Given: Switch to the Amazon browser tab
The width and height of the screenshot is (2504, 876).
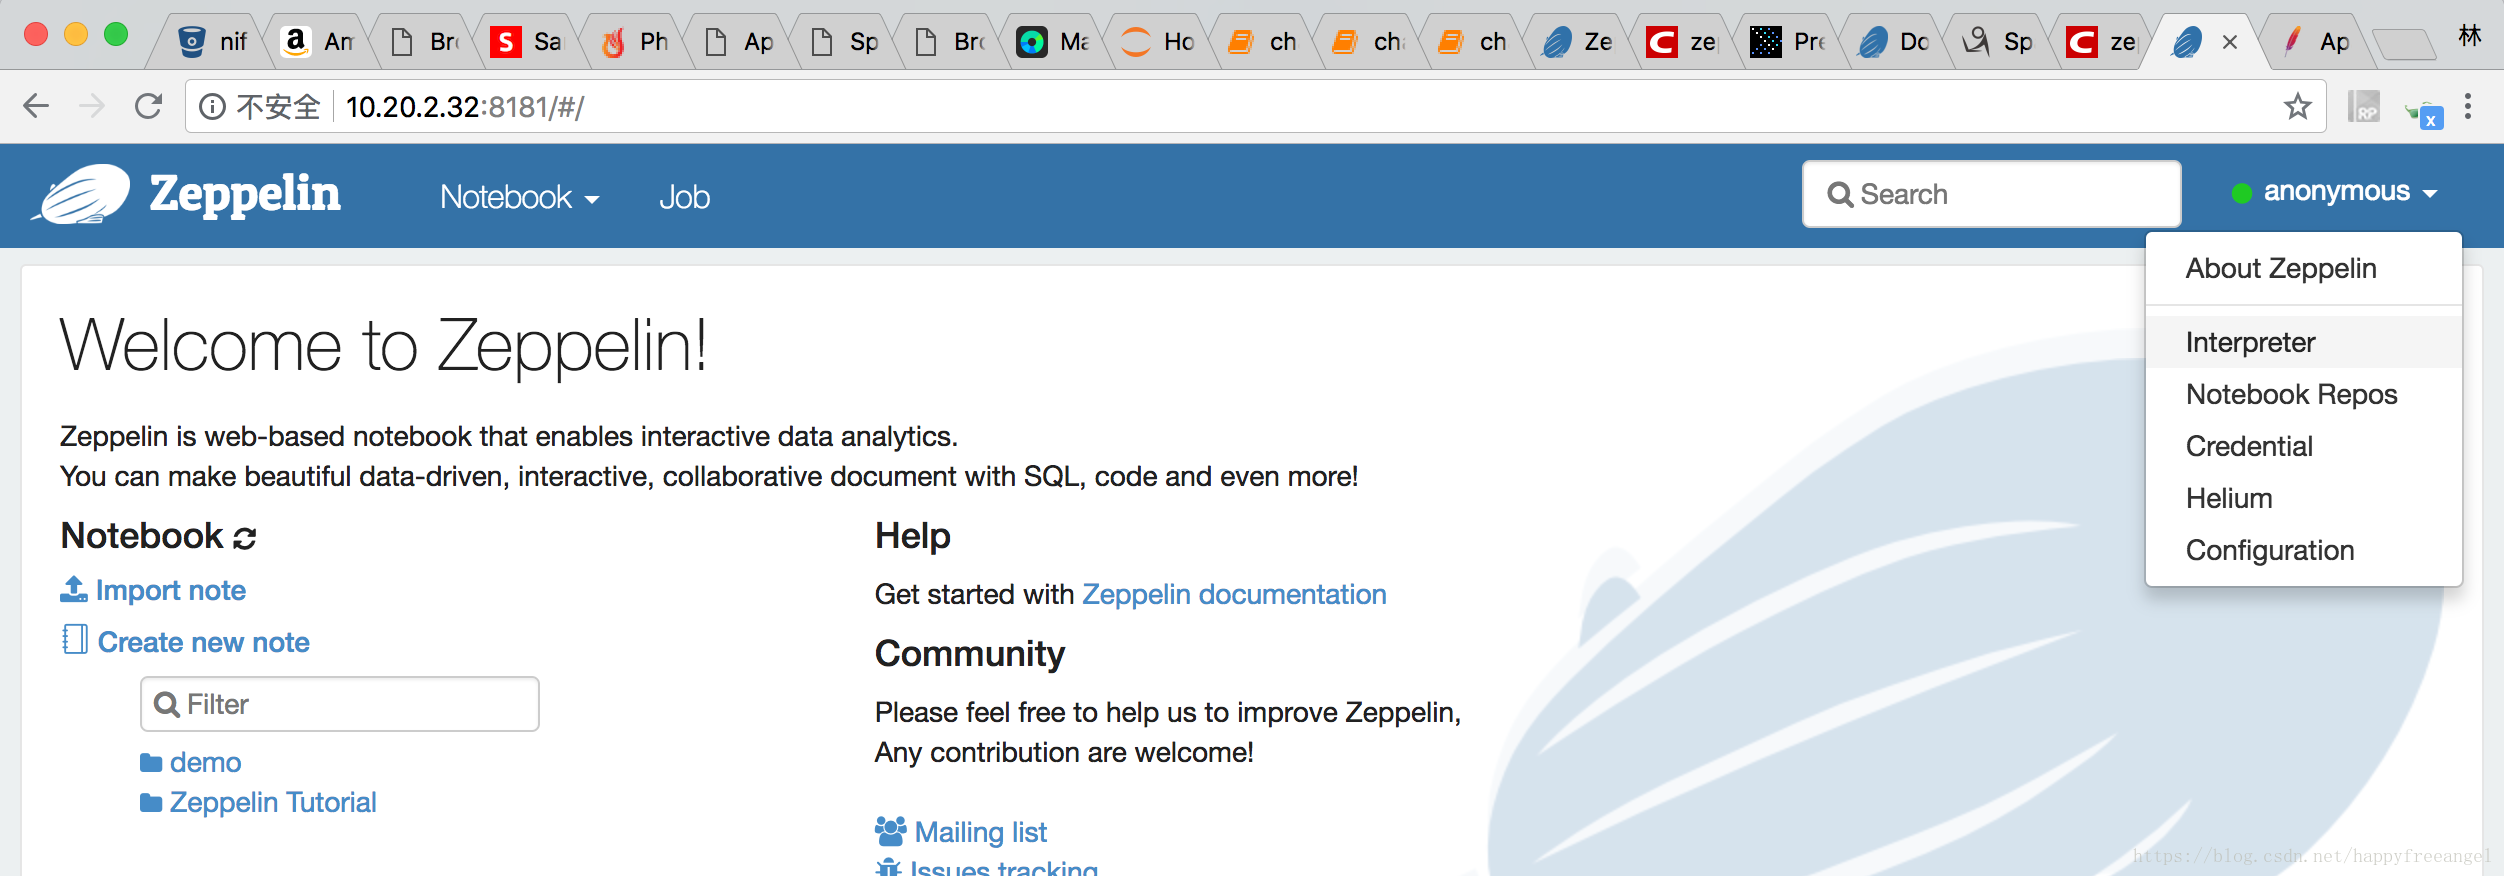Looking at the screenshot, I should click(317, 42).
